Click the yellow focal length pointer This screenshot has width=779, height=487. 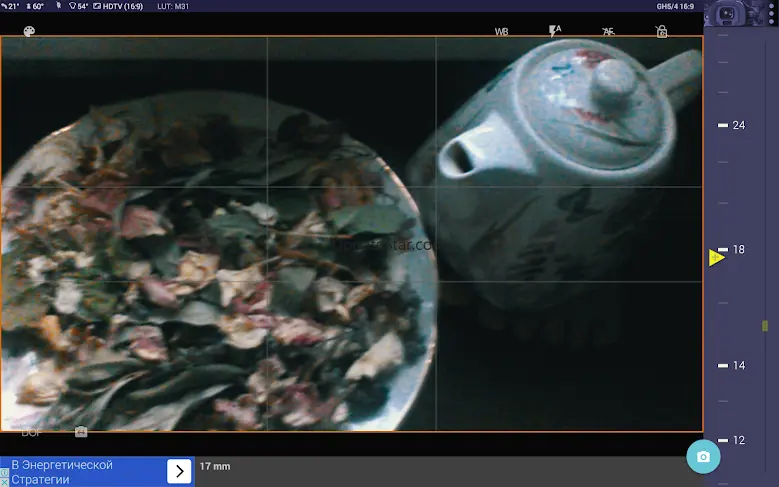pyautogui.click(x=716, y=257)
